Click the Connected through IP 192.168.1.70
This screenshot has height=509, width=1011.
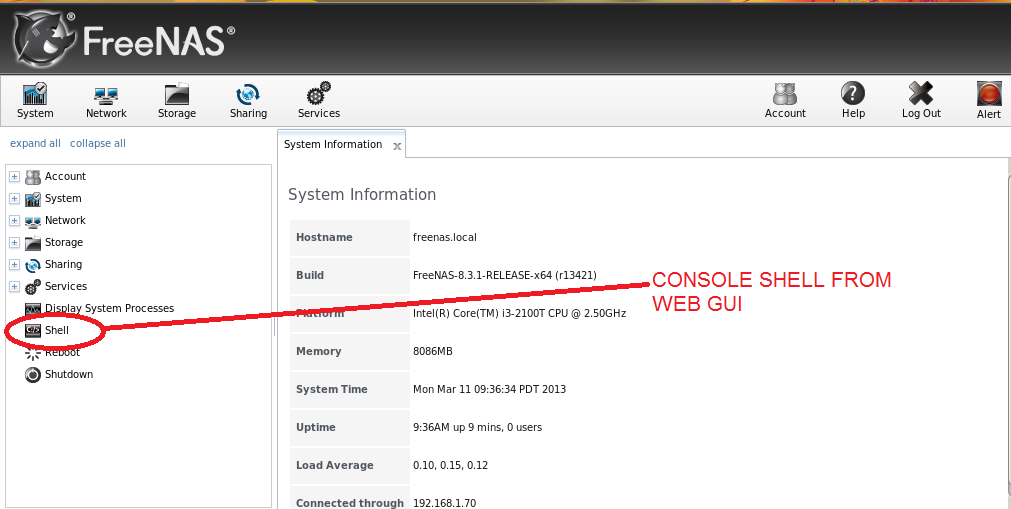point(445,503)
